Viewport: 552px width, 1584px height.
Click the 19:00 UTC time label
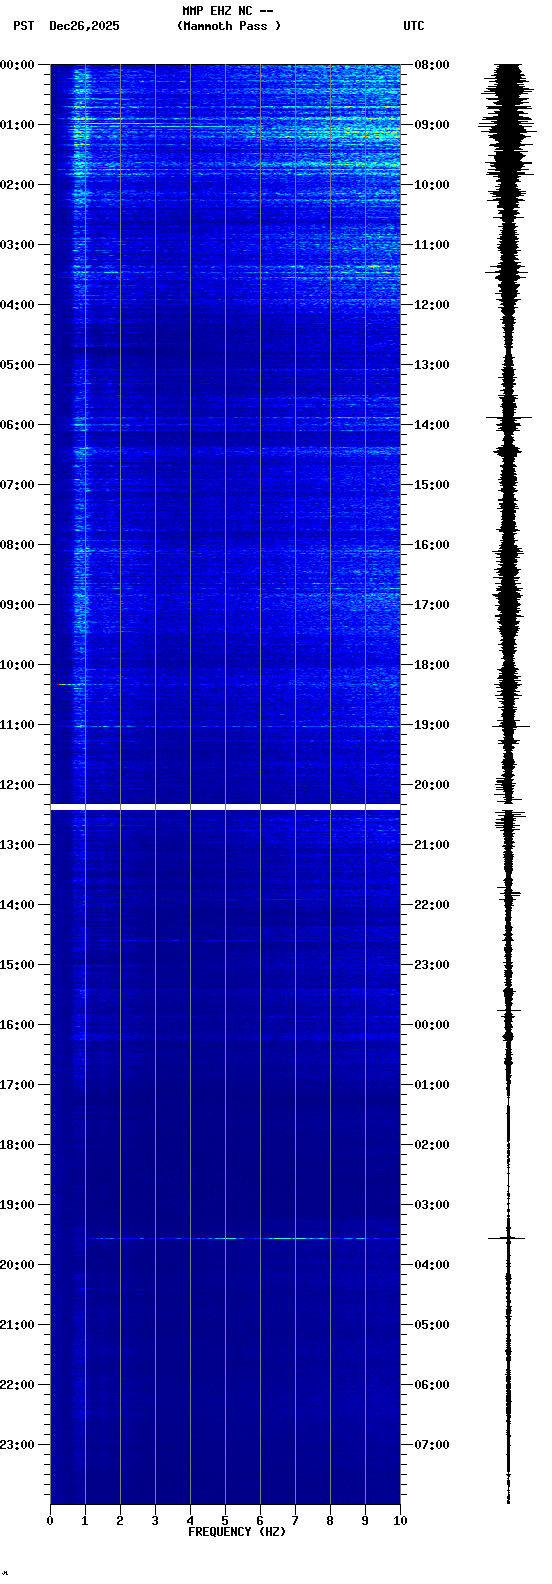(432, 725)
